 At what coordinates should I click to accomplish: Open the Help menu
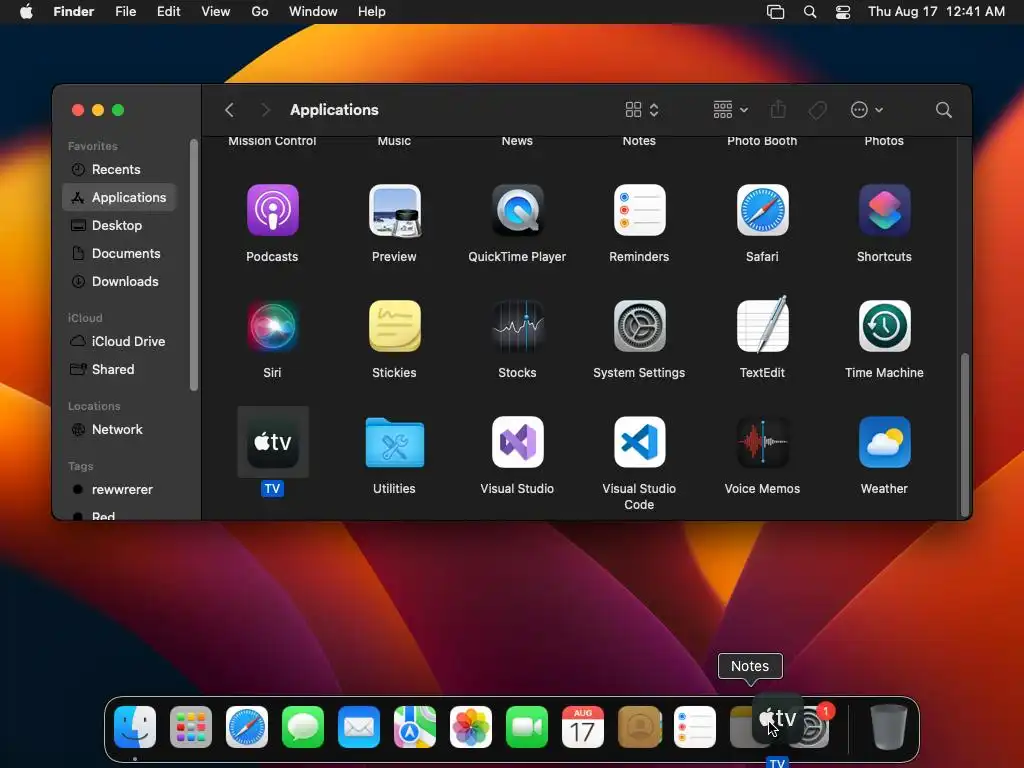(372, 12)
